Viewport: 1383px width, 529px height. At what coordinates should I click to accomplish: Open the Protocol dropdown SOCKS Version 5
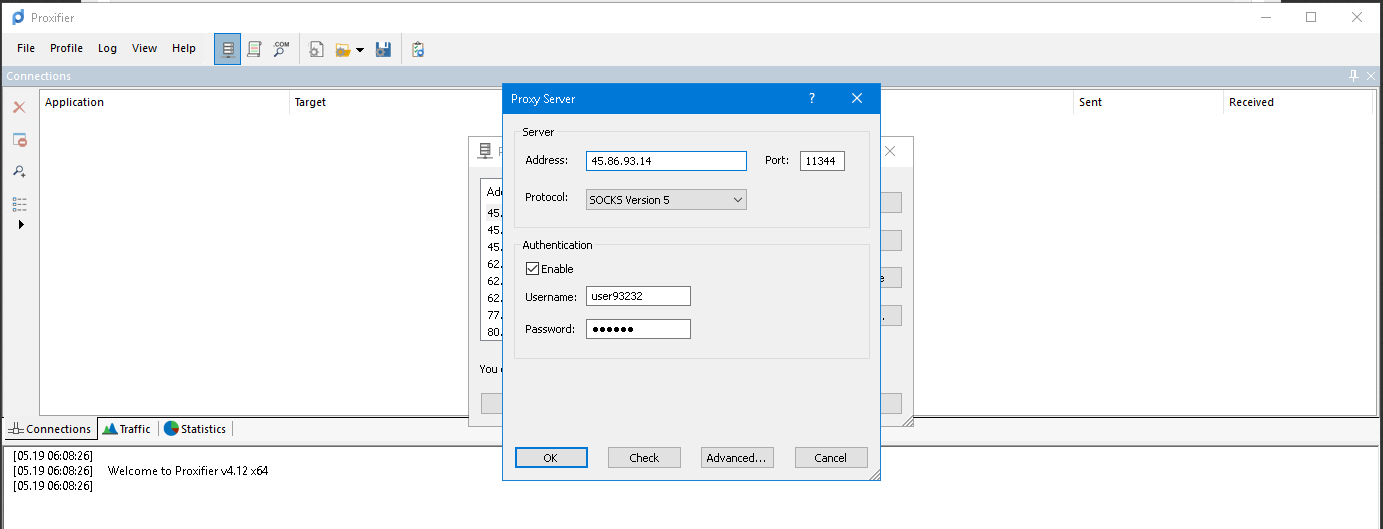pyautogui.click(x=666, y=200)
